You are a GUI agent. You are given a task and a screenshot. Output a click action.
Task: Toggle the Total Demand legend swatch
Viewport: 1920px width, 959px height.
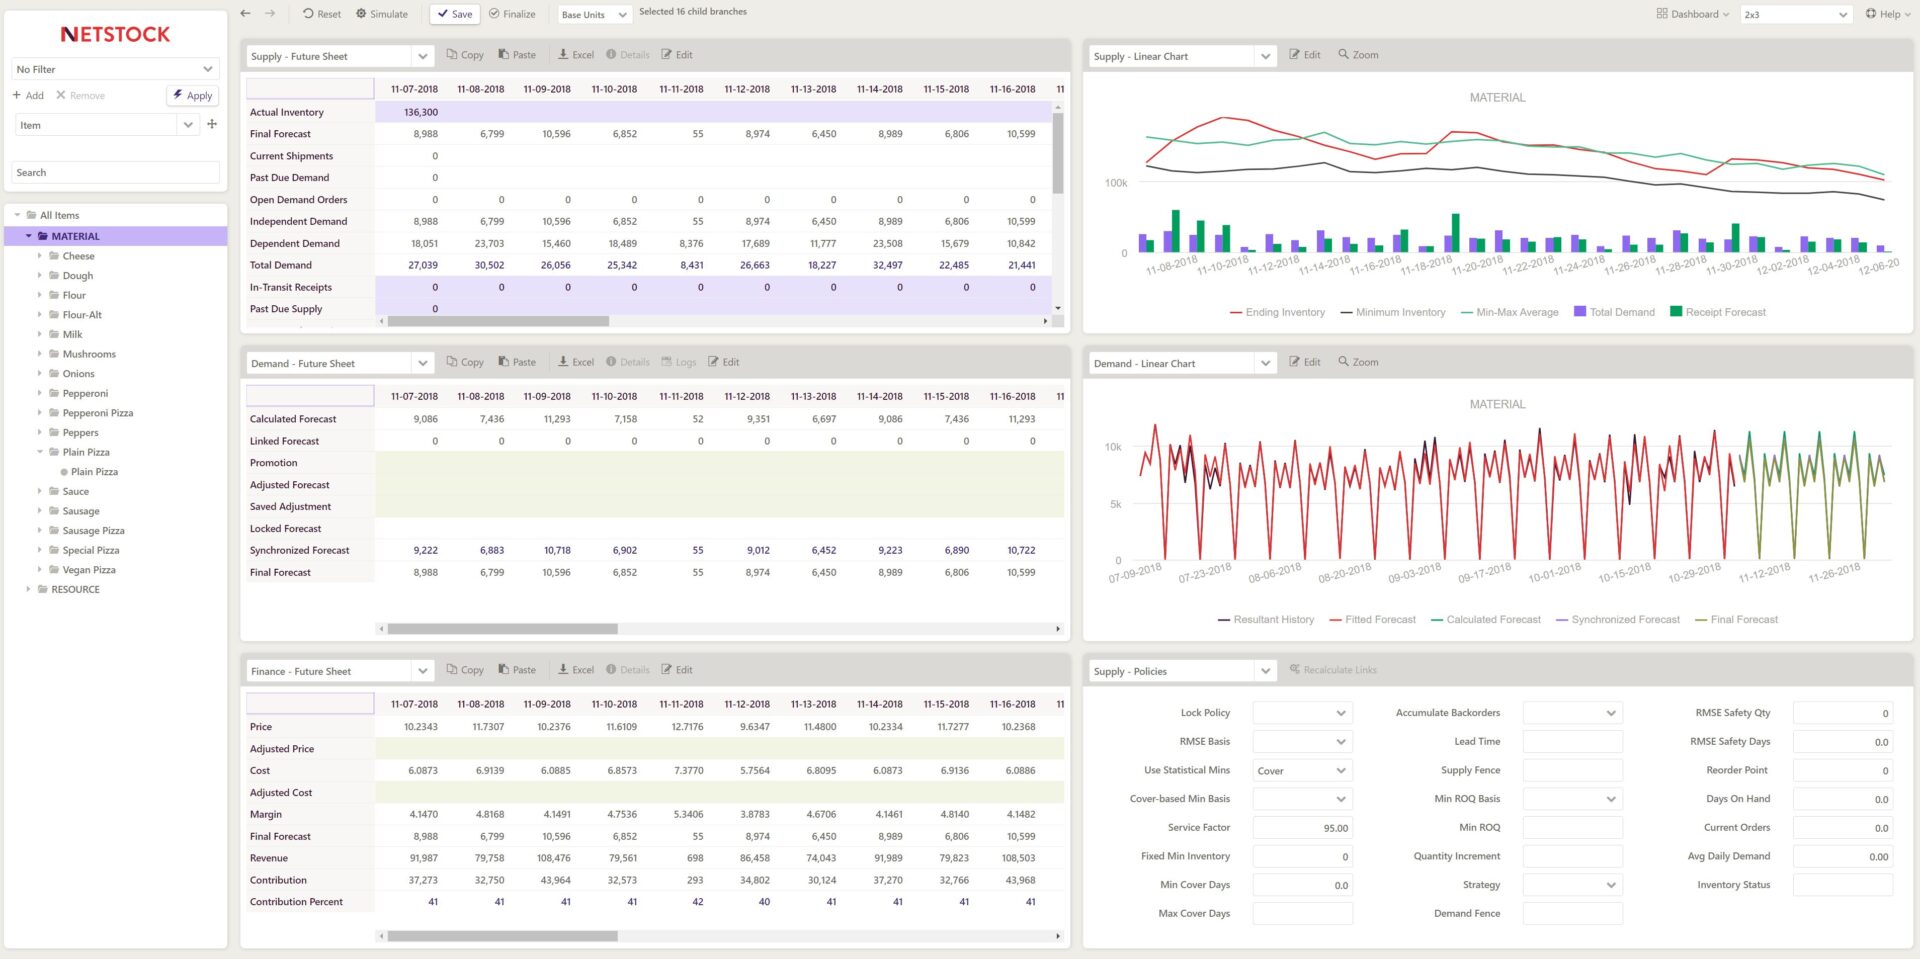tap(1580, 312)
